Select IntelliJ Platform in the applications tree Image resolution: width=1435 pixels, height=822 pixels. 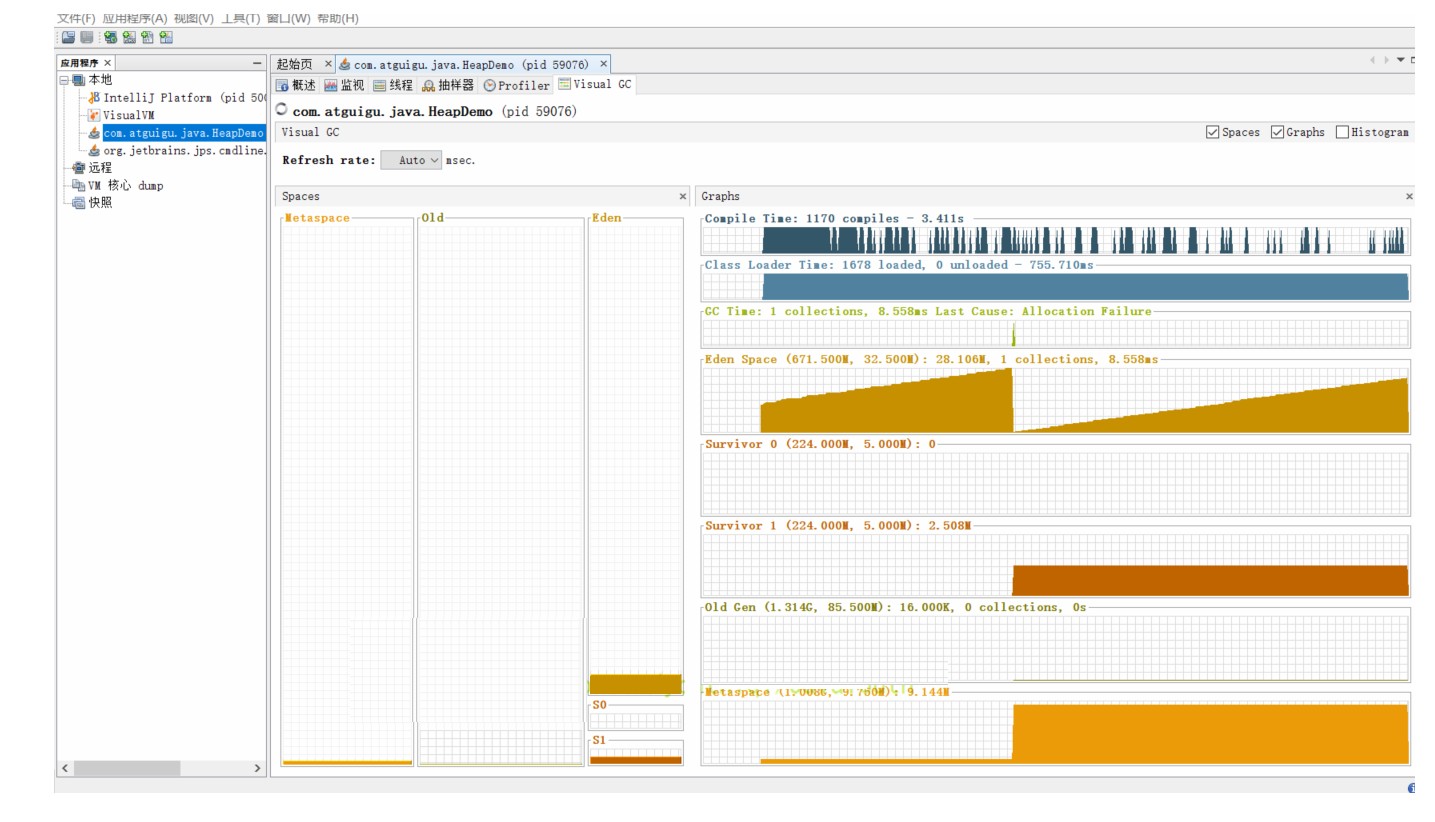point(185,98)
